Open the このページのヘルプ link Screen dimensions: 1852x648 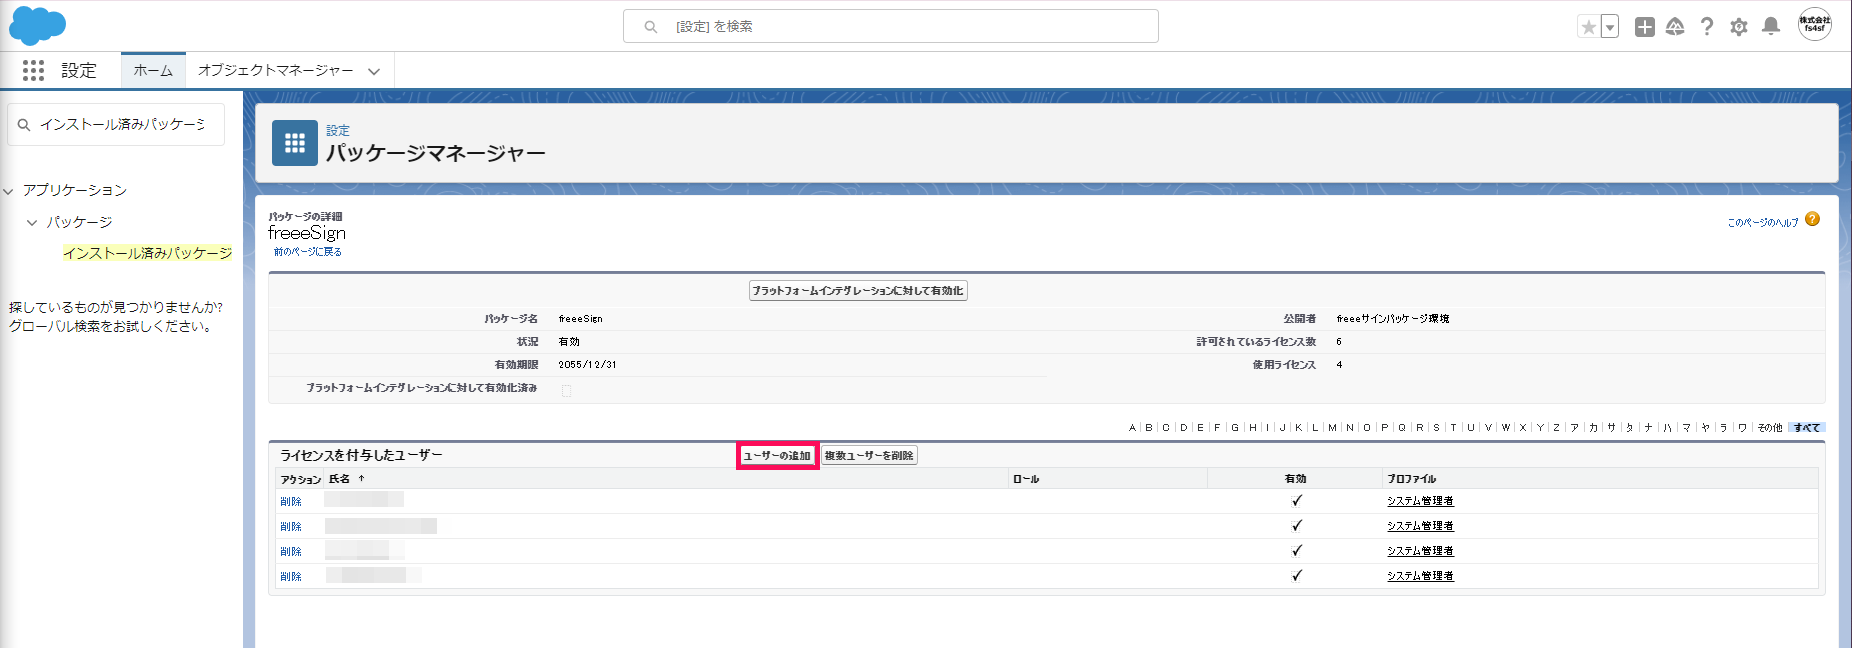1763,222
